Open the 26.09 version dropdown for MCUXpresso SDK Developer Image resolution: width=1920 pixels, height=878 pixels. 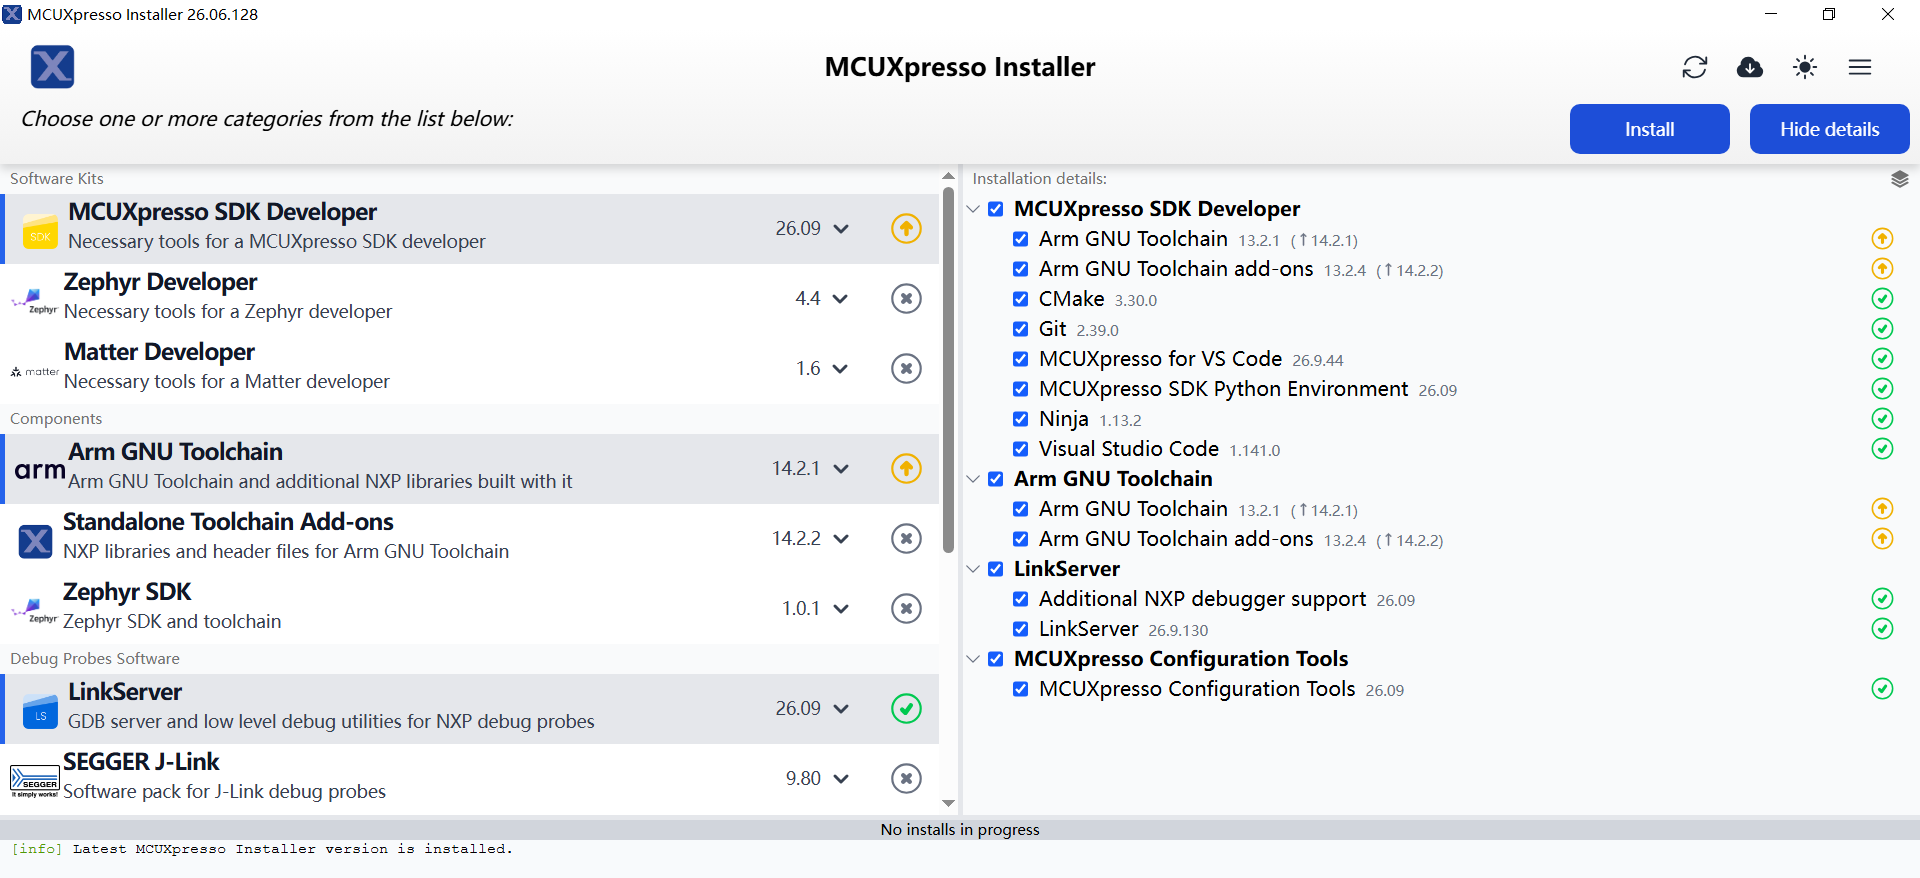(x=812, y=228)
